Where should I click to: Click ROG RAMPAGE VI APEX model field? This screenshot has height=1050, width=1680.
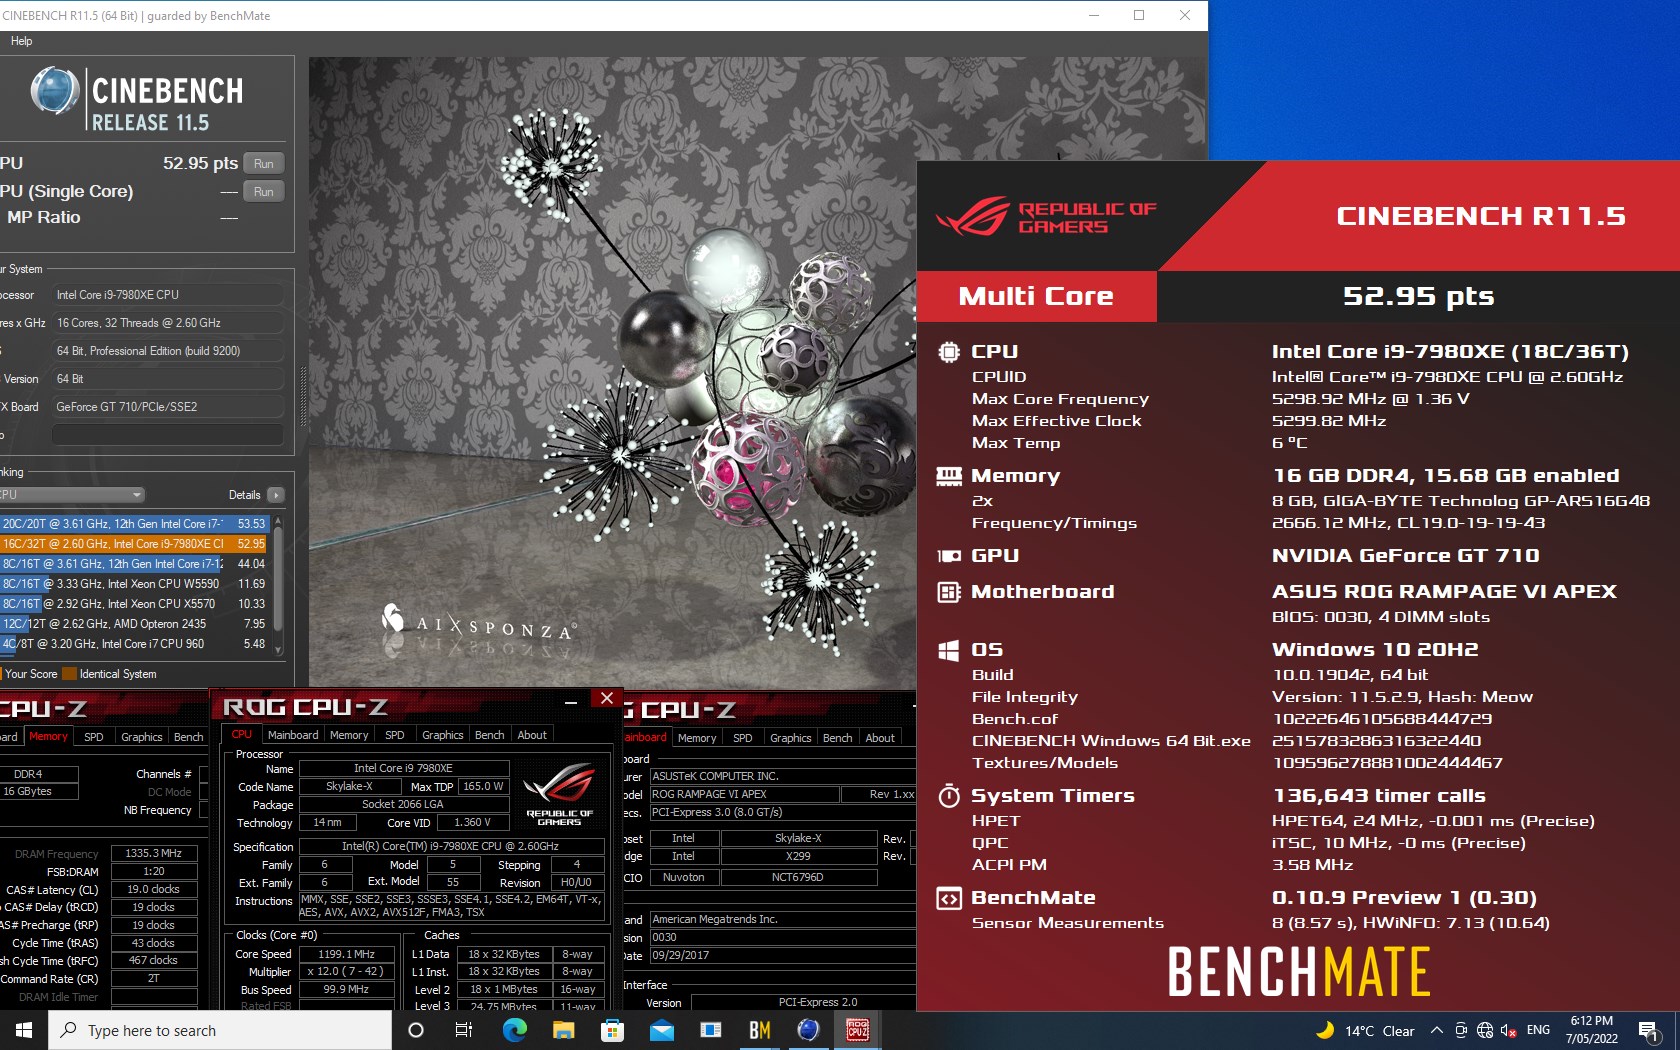(743, 794)
